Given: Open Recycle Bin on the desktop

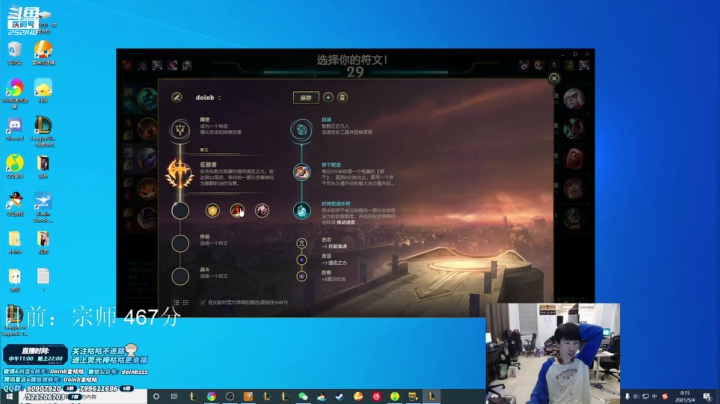Looking at the screenshot, I should (15, 53).
